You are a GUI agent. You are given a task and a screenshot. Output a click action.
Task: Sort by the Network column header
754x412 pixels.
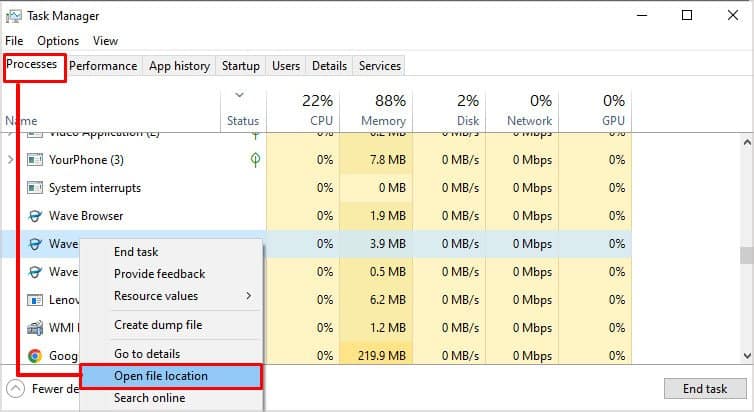[x=522, y=111]
